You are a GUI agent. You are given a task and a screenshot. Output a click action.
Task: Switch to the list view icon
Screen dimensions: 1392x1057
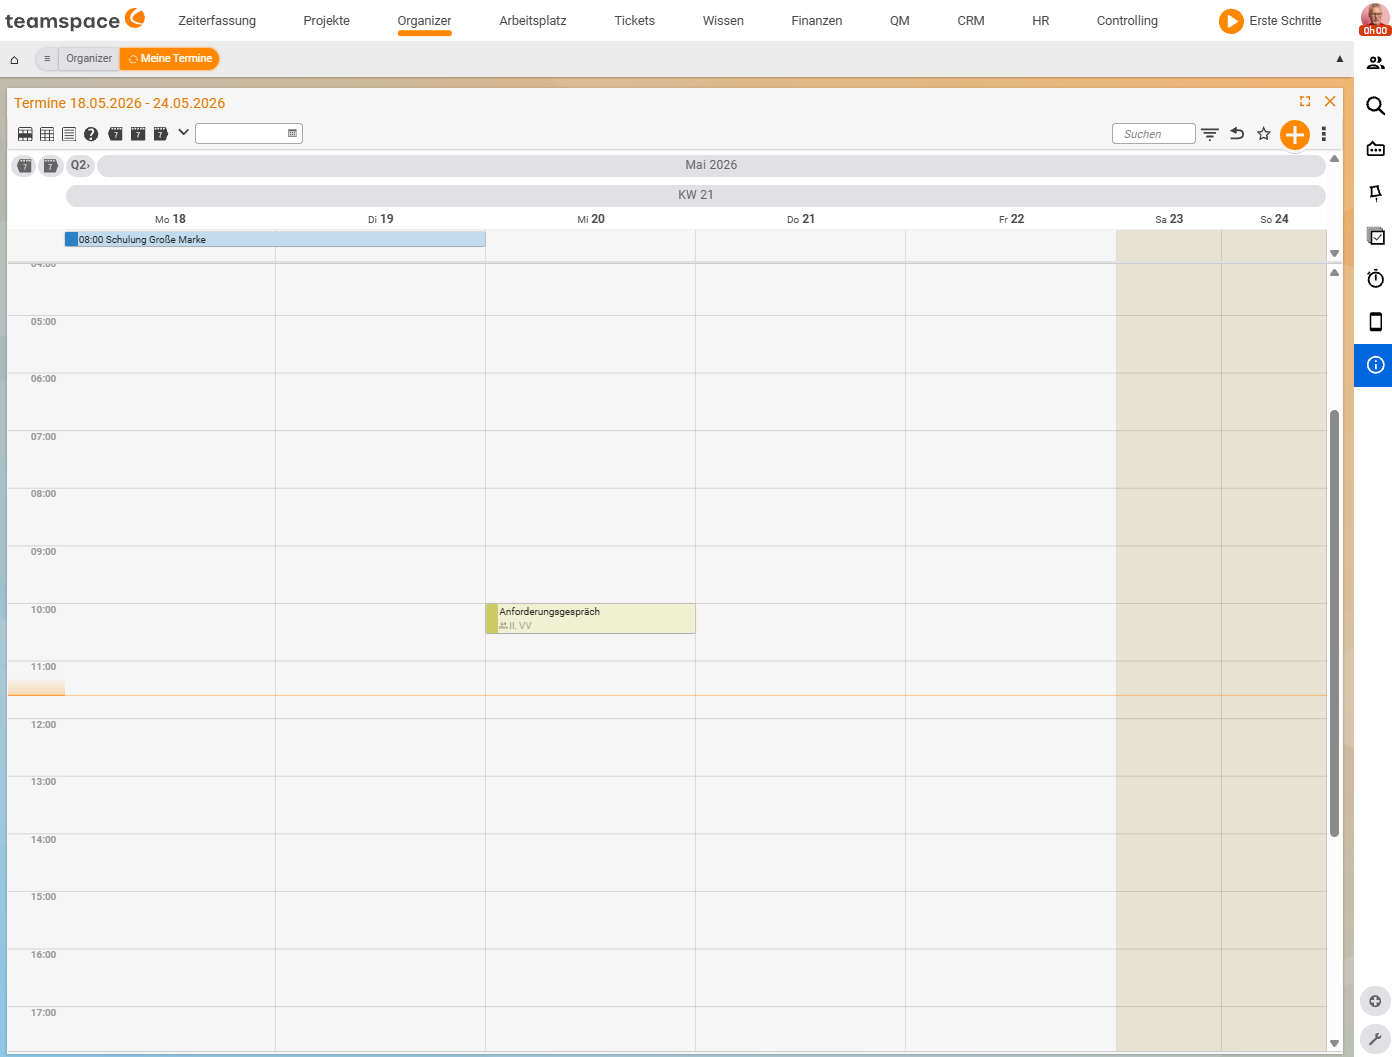69,134
